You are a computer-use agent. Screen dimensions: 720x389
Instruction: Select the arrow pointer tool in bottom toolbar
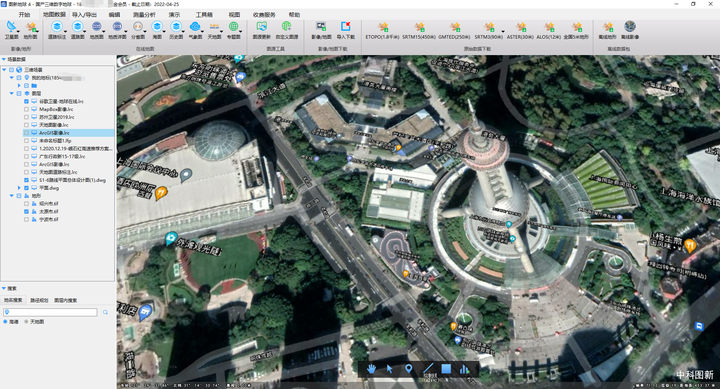point(389,369)
